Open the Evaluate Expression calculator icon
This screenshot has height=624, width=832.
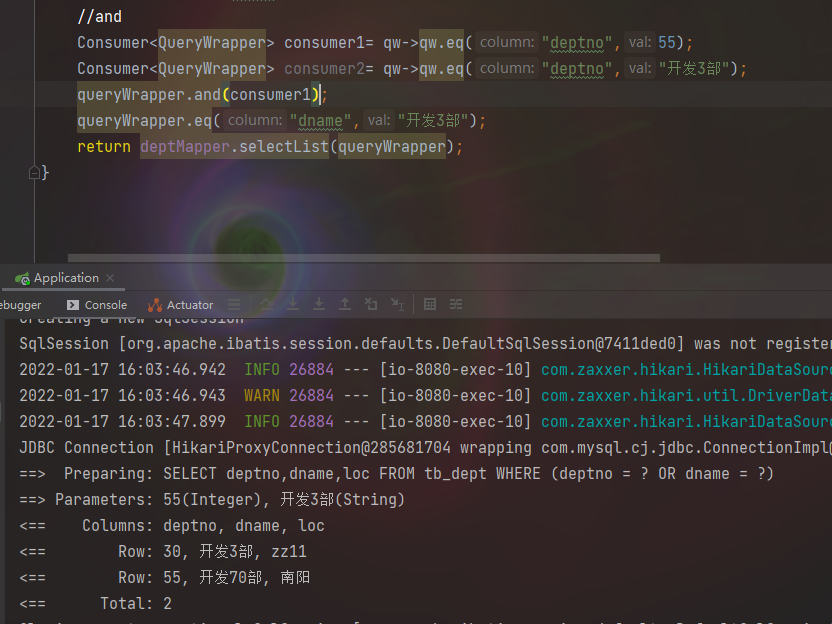(430, 304)
